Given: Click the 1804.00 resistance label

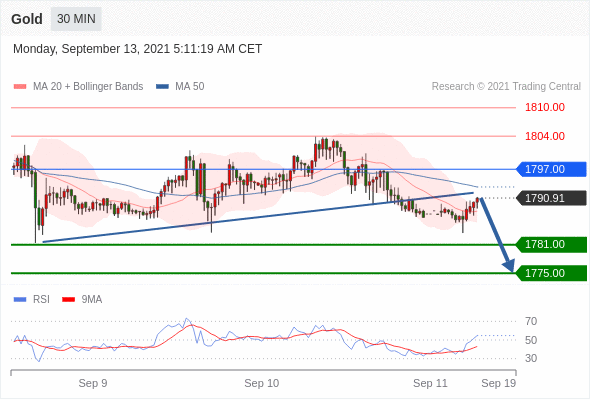Looking at the screenshot, I should 545,136.
